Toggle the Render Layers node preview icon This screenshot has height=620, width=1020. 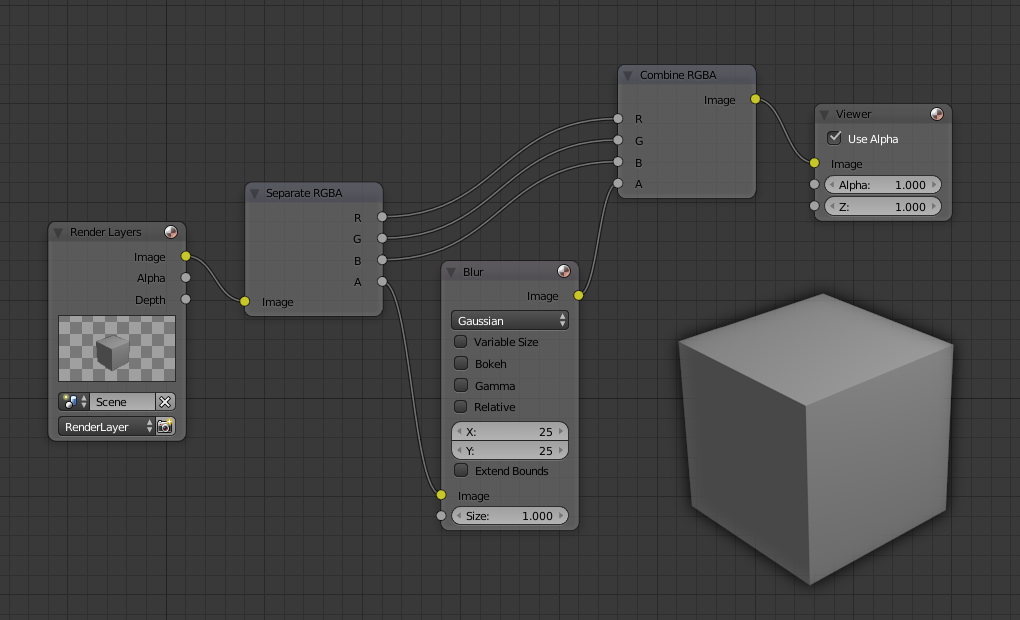click(x=171, y=232)
